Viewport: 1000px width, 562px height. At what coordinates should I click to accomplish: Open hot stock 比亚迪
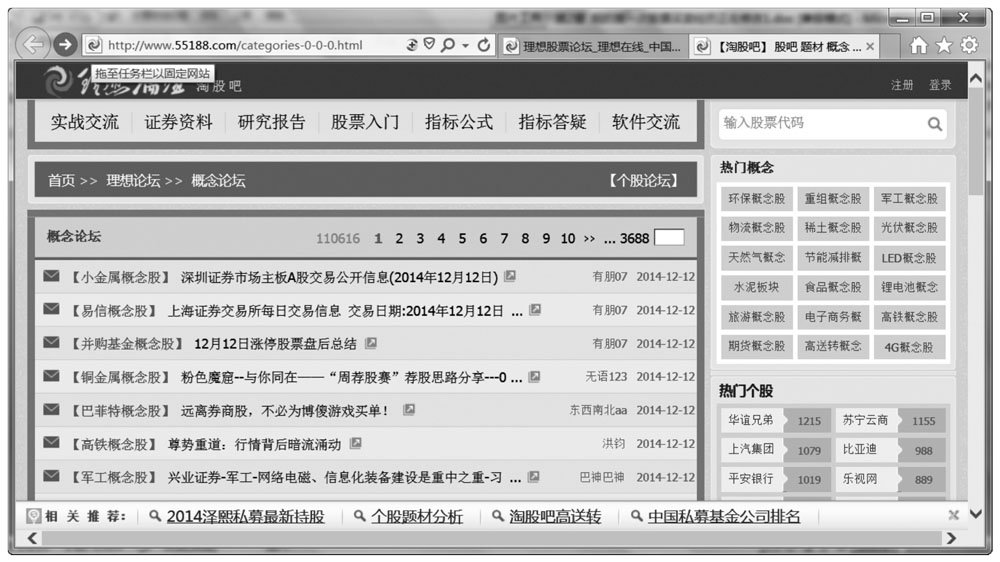[x=860, y=449]
